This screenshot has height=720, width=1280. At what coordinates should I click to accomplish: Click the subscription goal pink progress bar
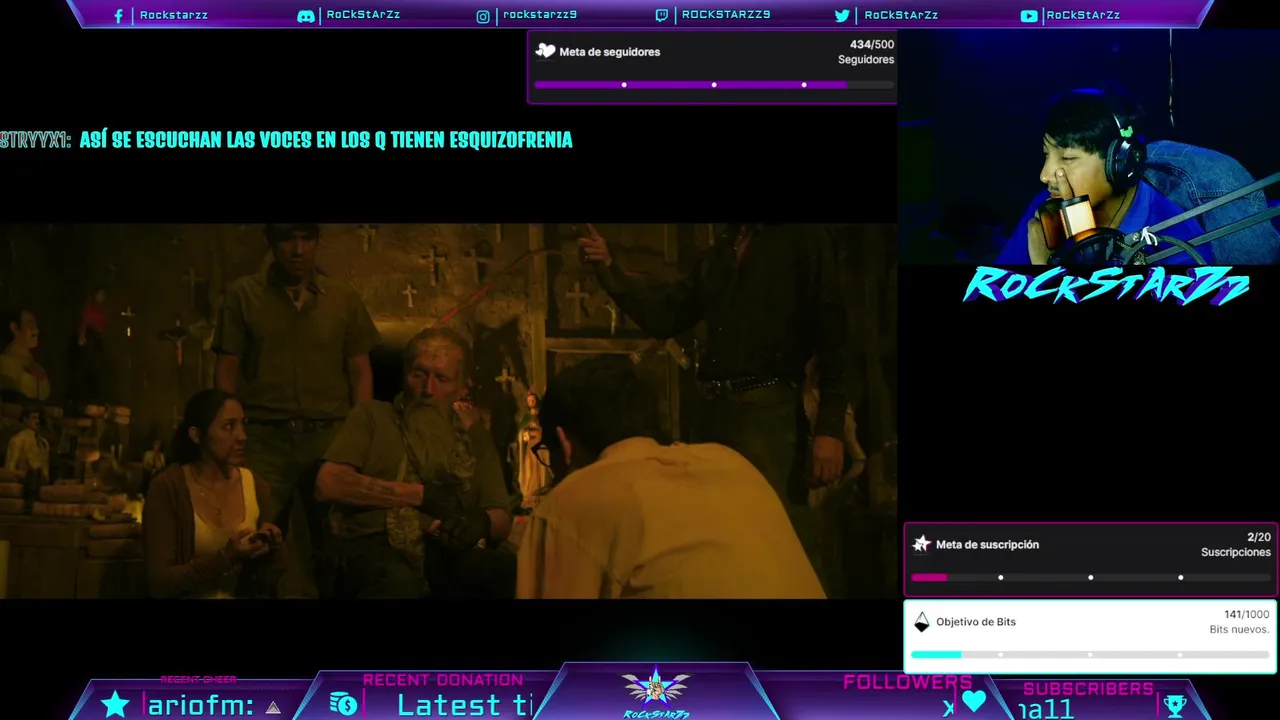(x=1090, y=577)
